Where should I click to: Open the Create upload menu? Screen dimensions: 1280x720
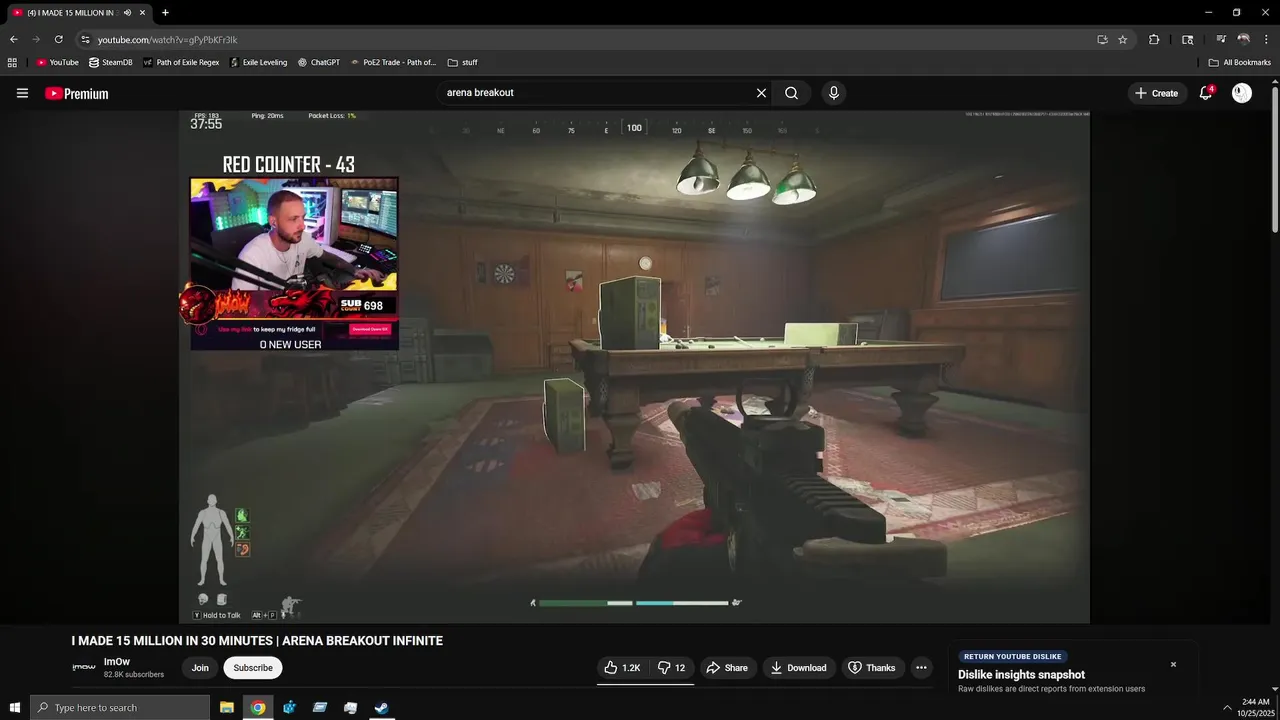pyautogui.click(x=1156, y=93)
